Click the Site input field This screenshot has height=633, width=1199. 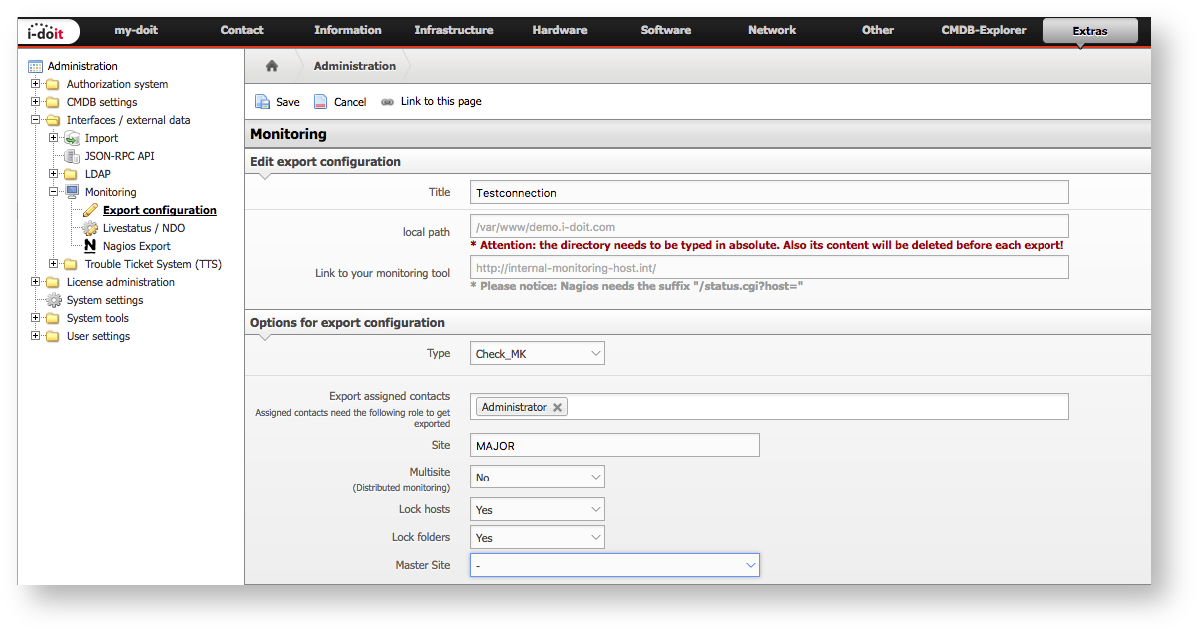click(615, 446)
